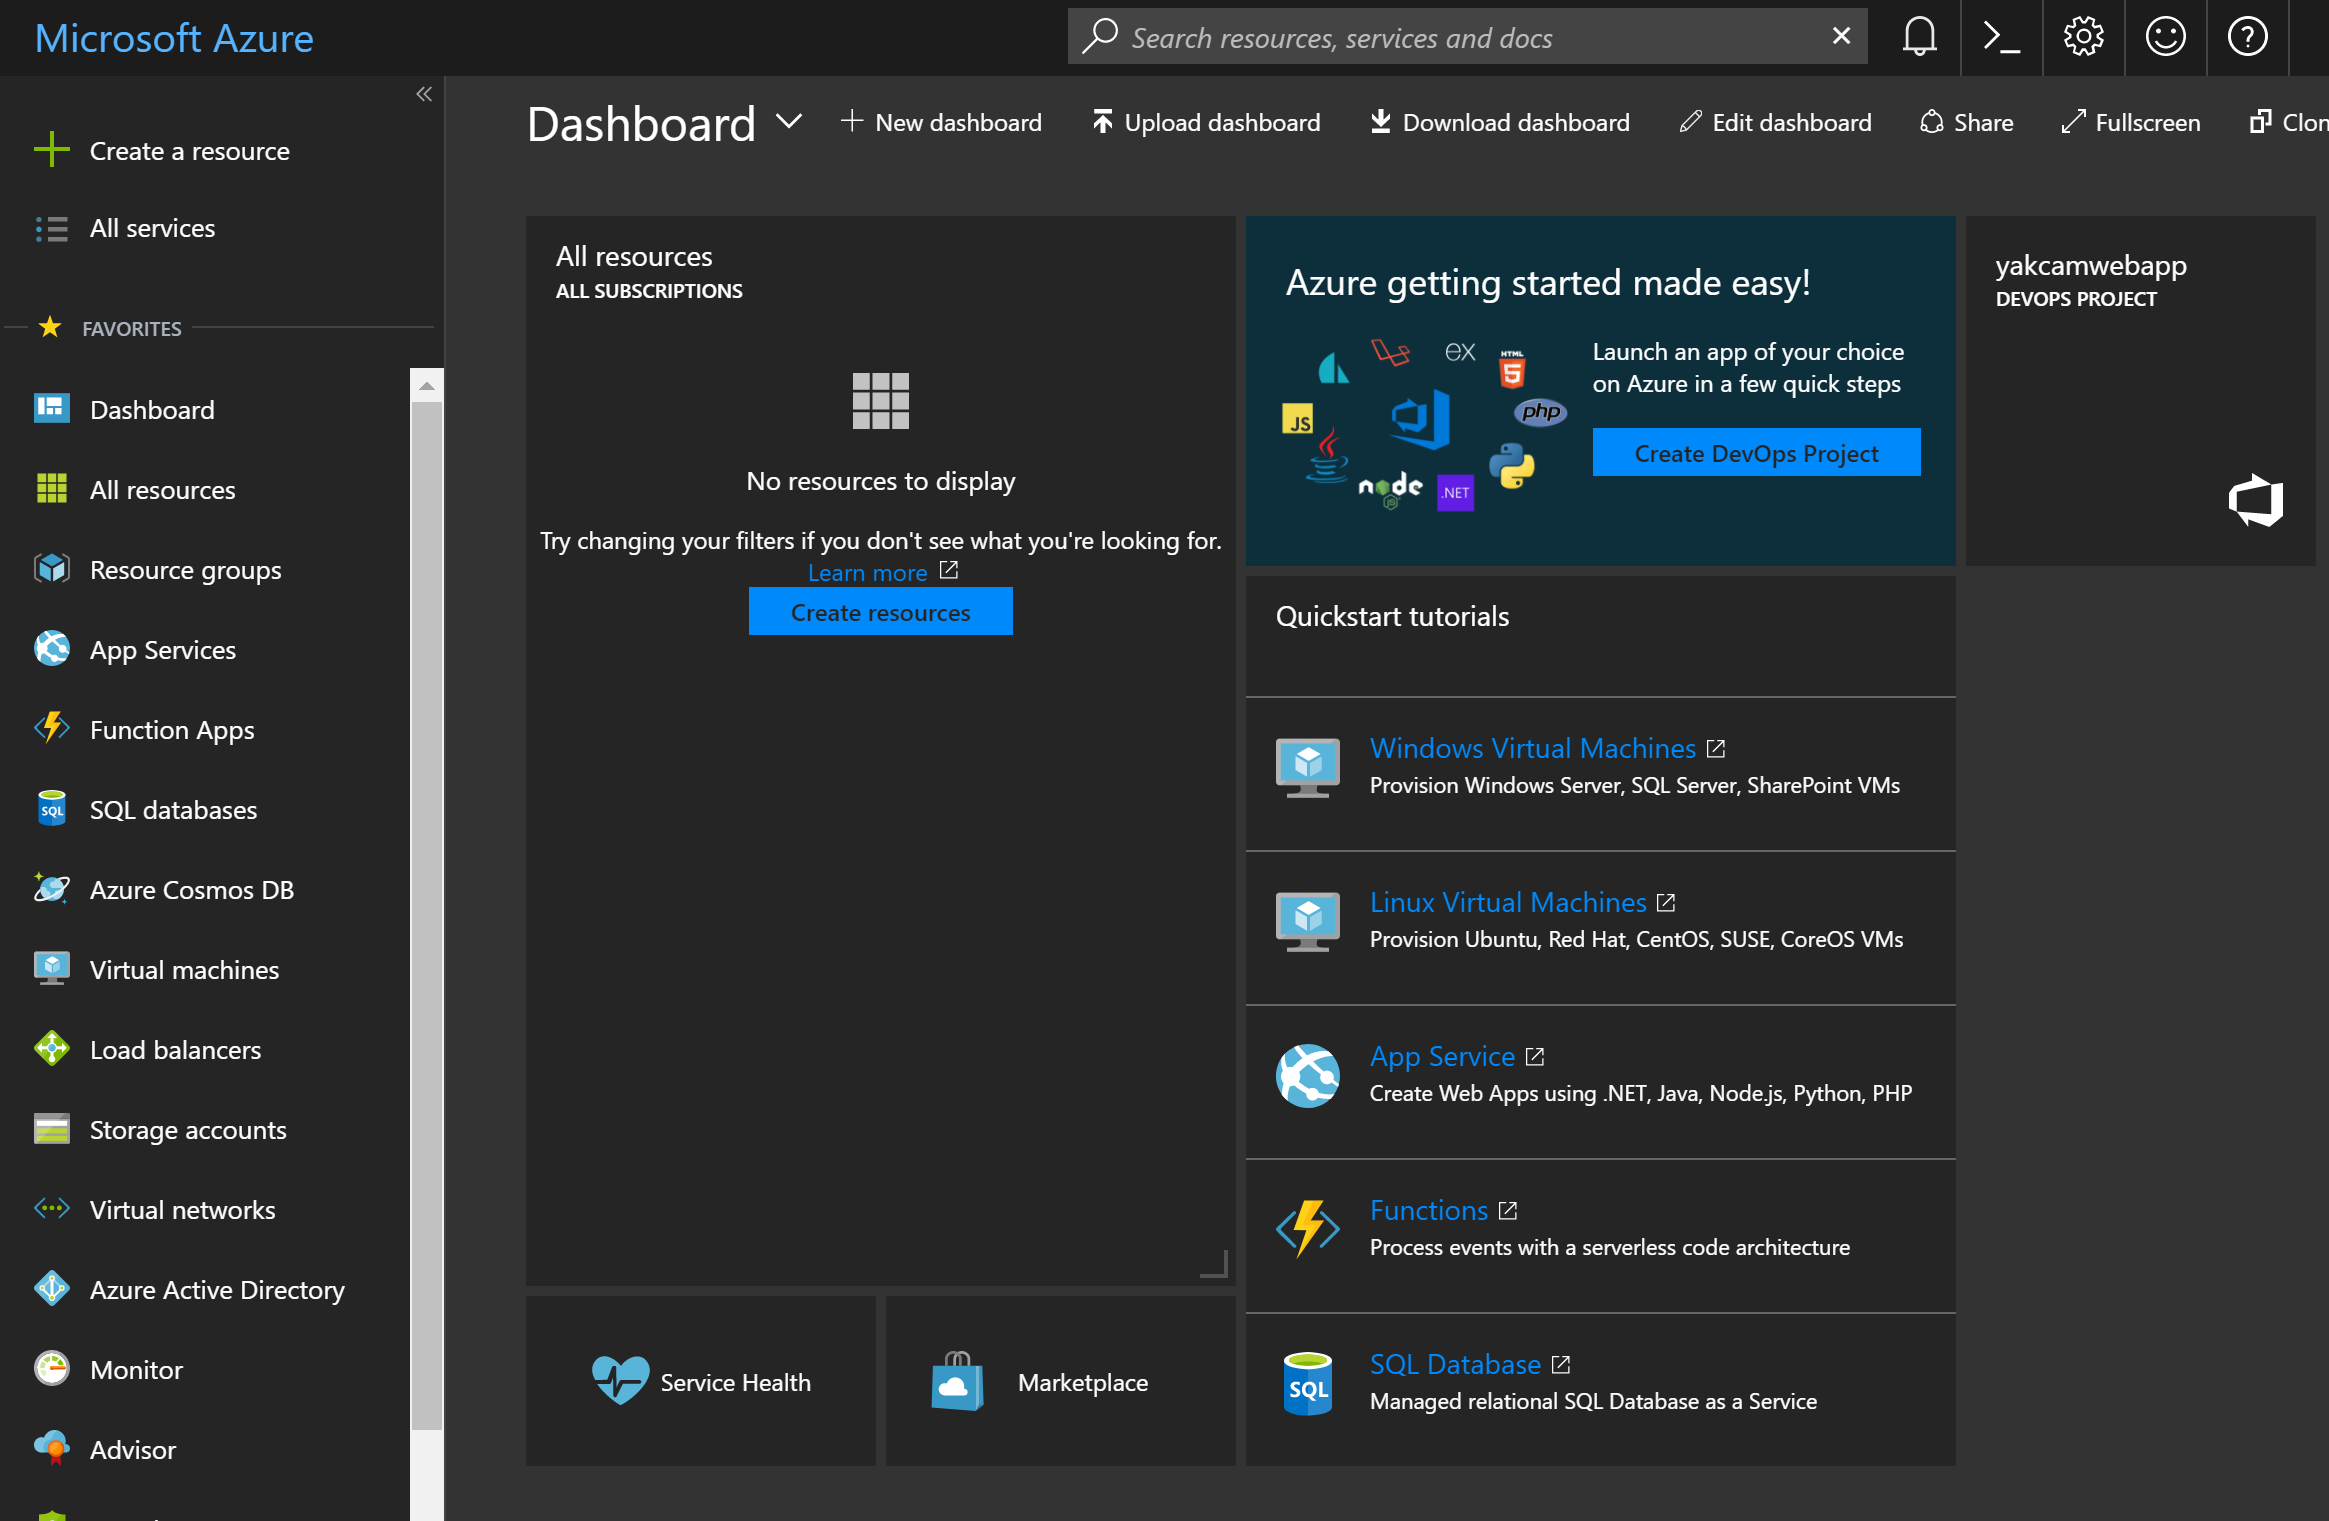Click the Azure Cosmos DB planet icon

pyautogui.click(x=52, y=889)
